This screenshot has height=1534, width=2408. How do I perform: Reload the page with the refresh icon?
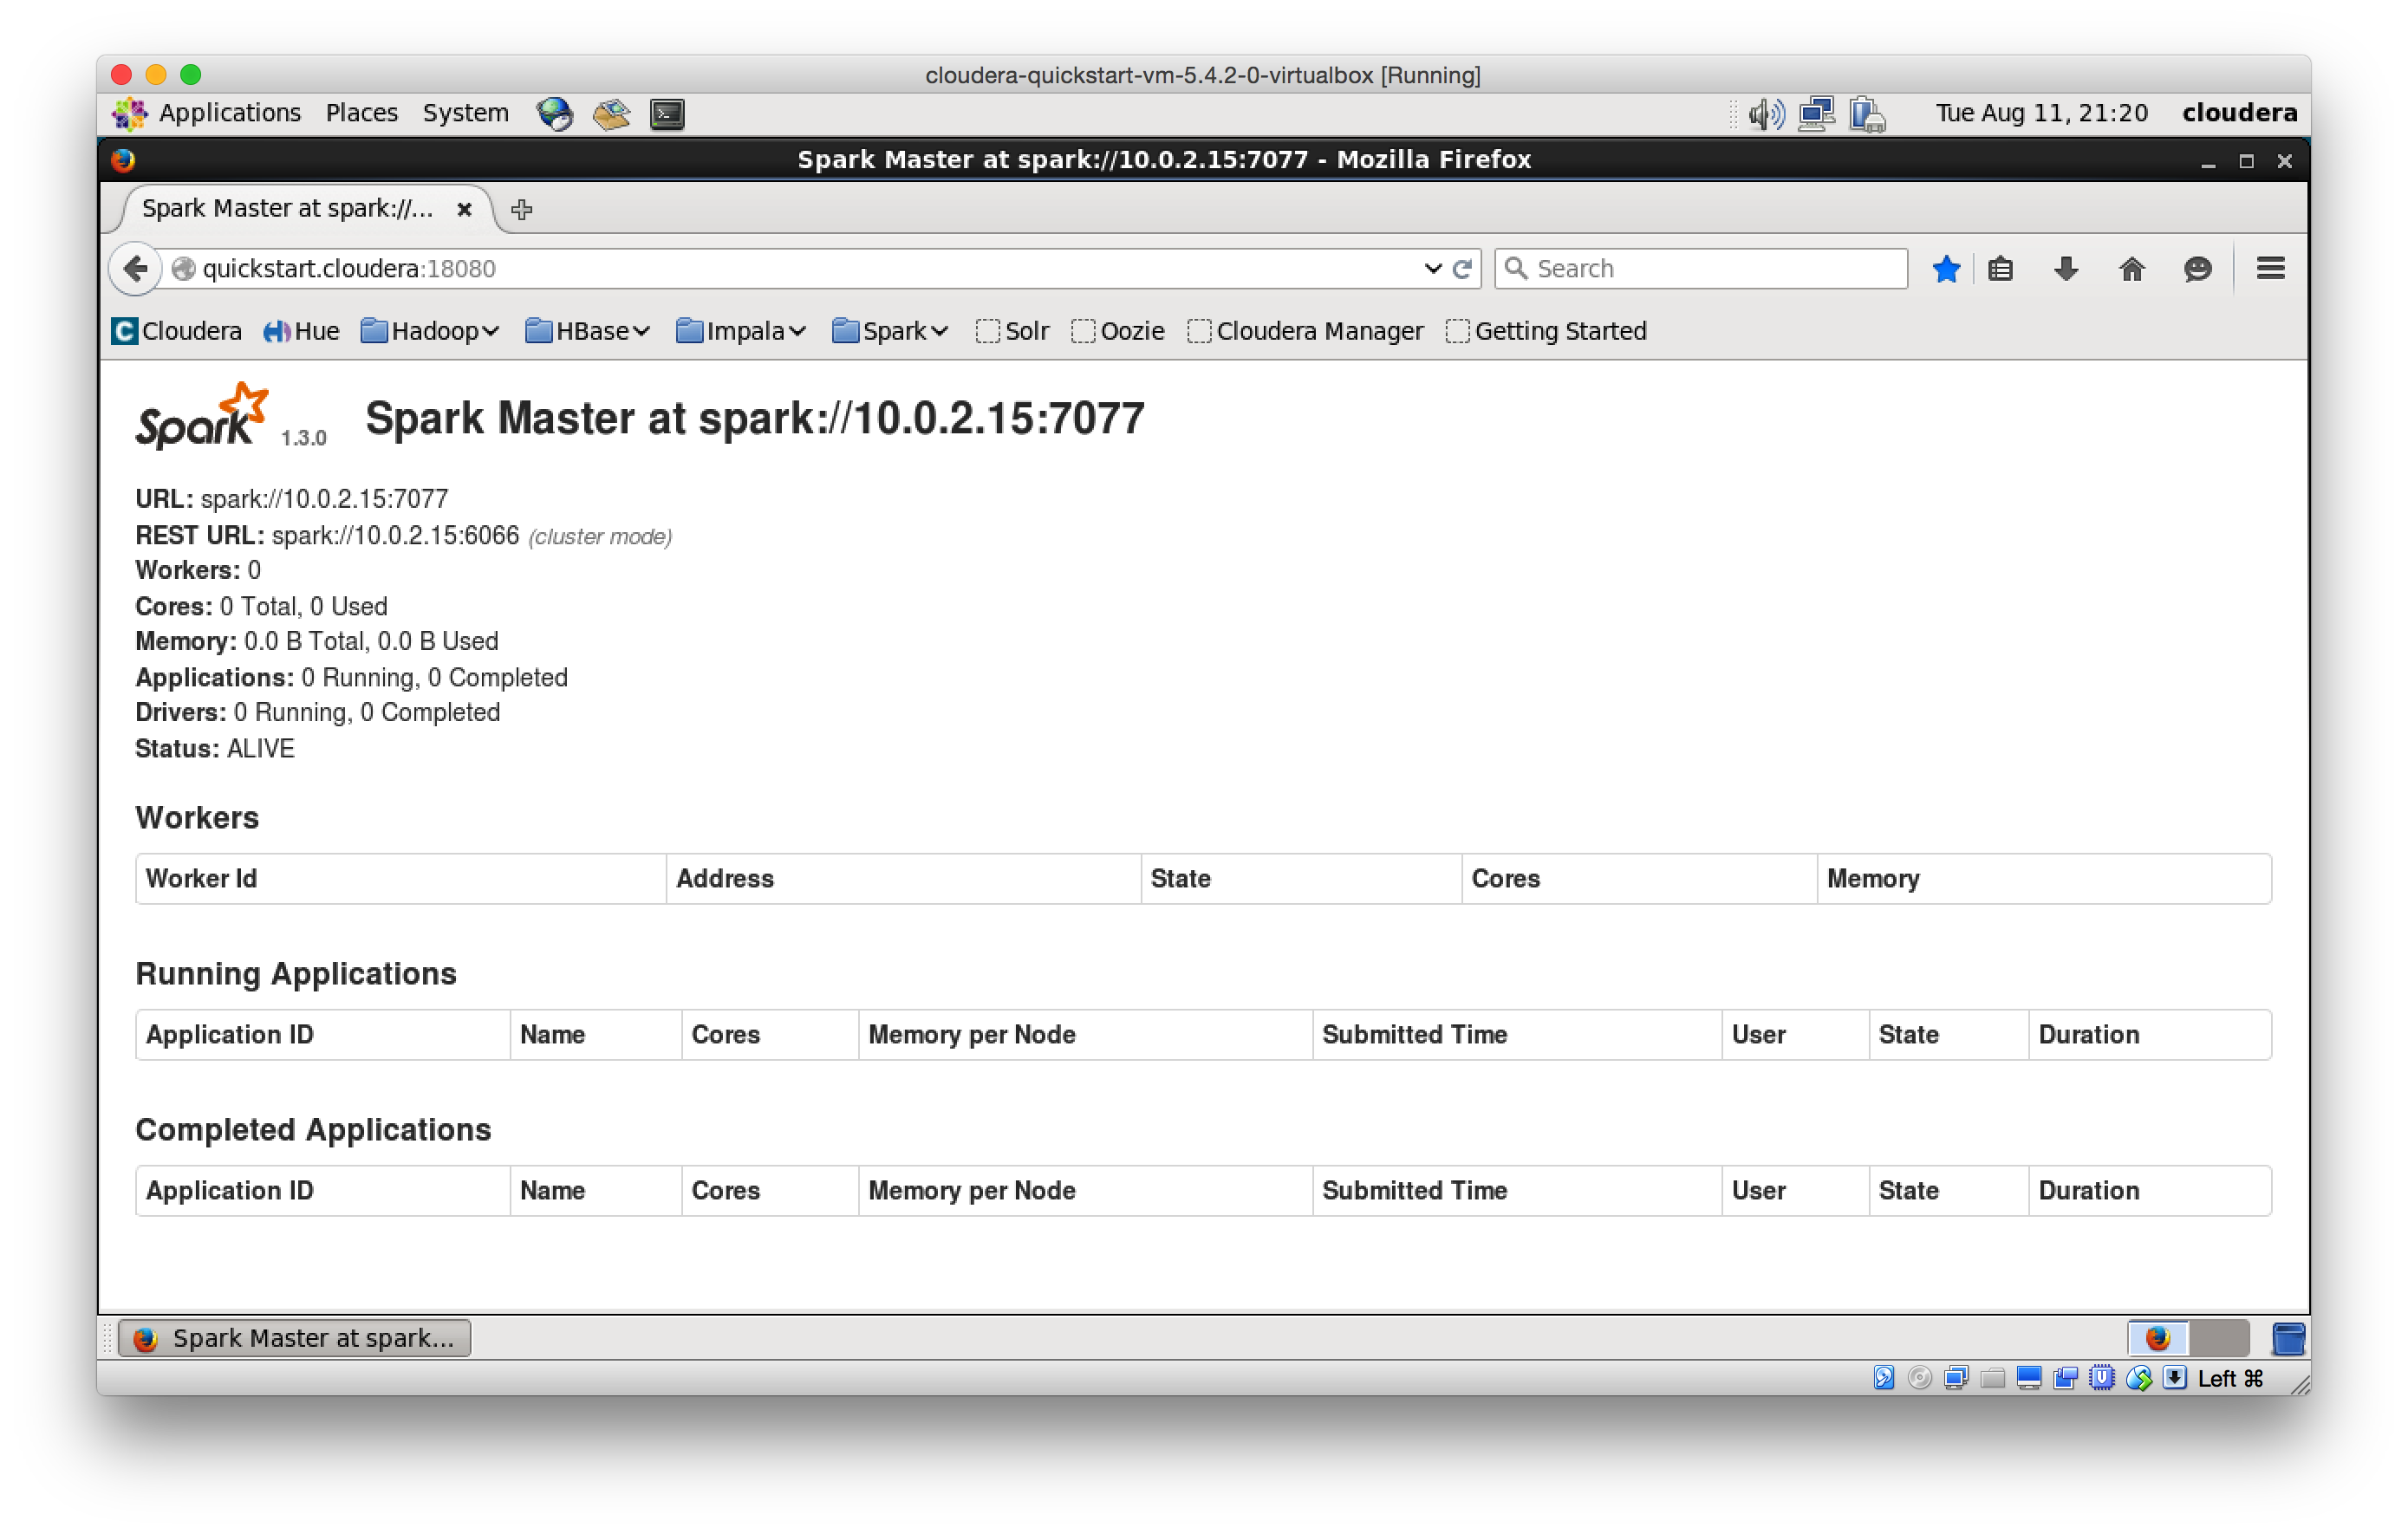[x=1462, y=268]
